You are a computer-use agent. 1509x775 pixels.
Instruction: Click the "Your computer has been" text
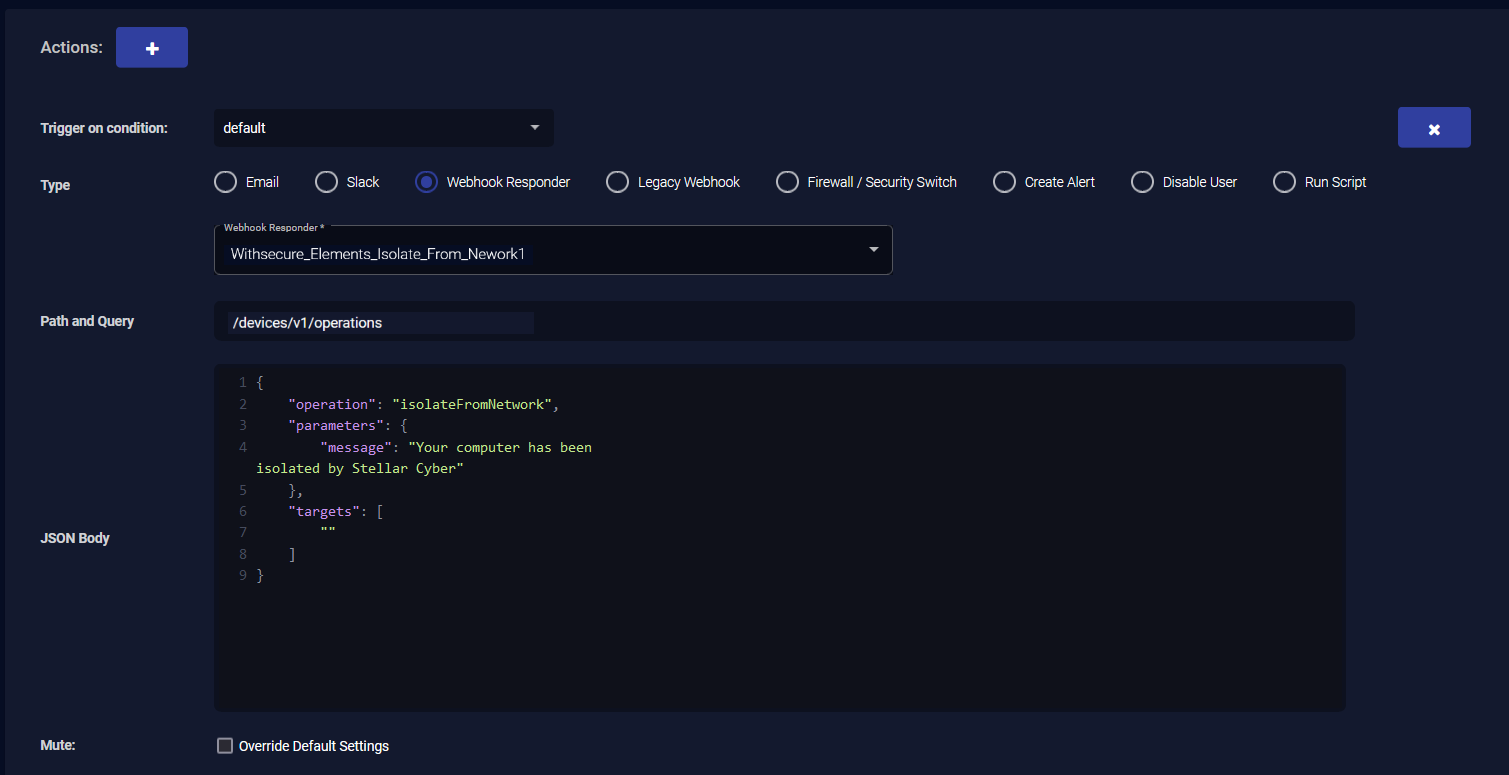(x=500, y=447)
